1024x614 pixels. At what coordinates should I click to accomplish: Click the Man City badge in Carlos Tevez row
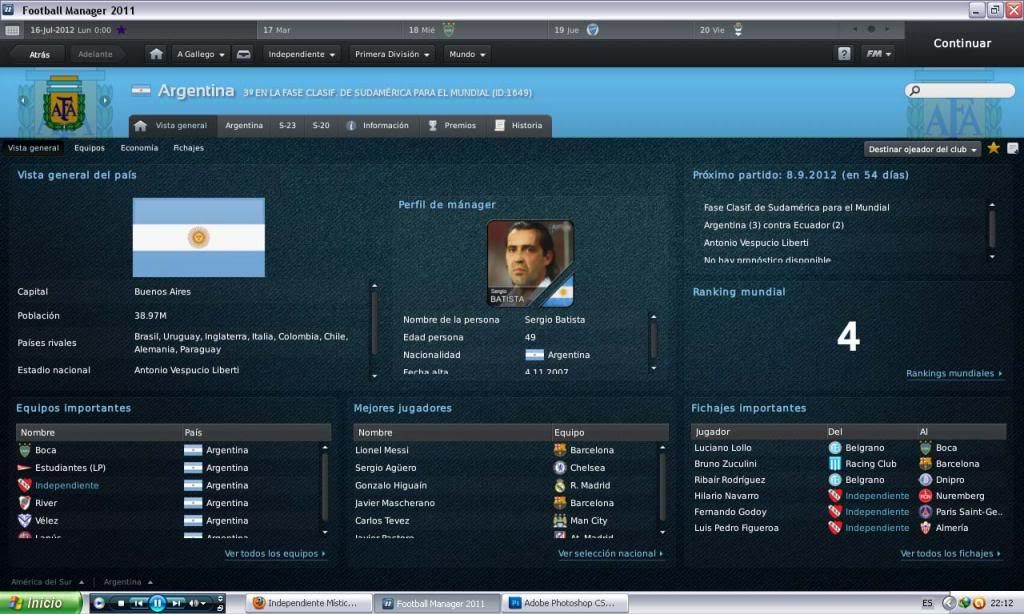(560, 521)
